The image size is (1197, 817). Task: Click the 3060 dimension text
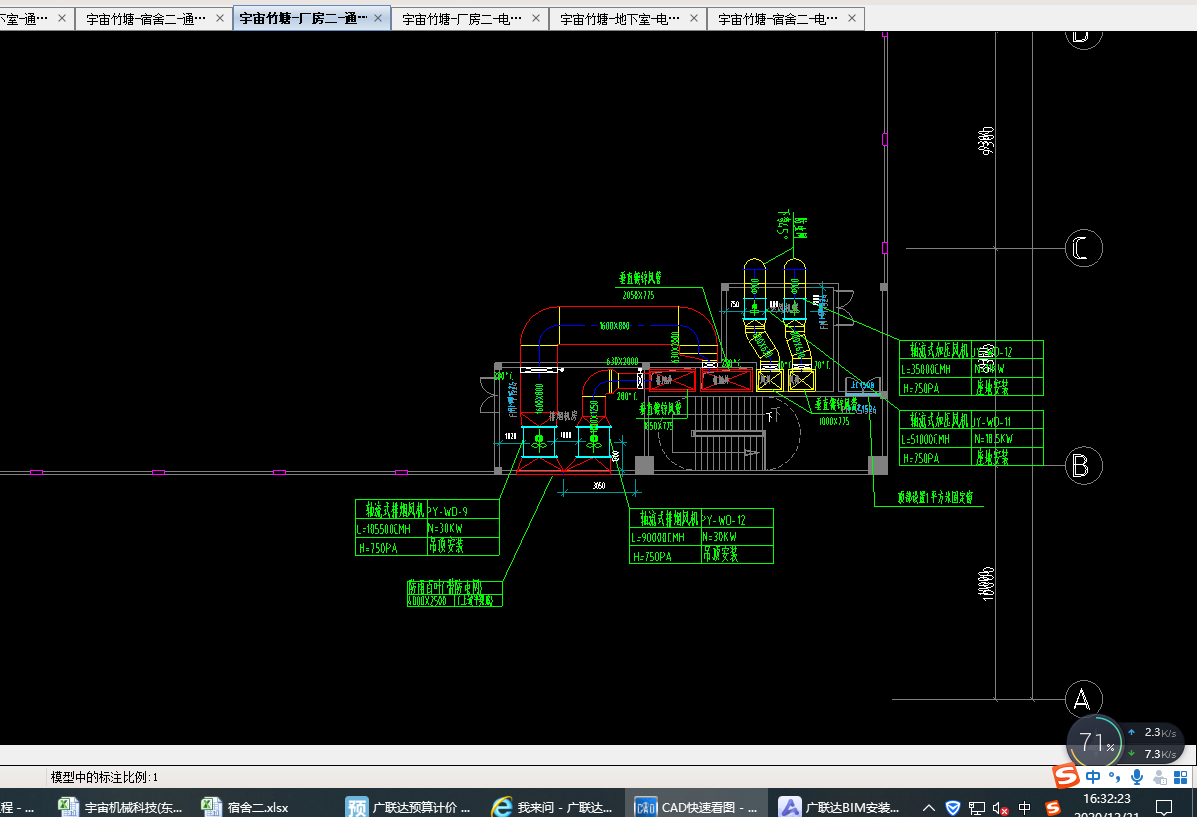pos(599,486)
